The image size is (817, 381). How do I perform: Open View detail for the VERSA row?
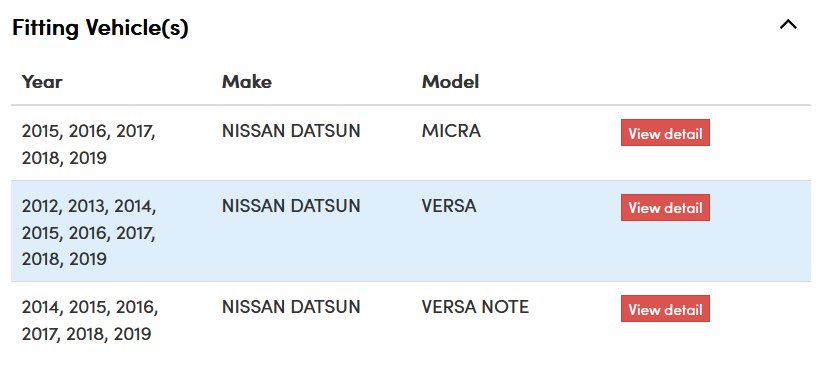[665, 207]
